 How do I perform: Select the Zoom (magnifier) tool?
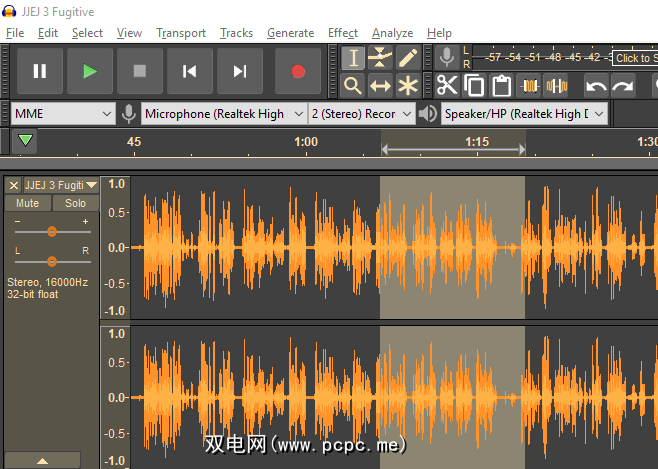(x=353, y=86)
